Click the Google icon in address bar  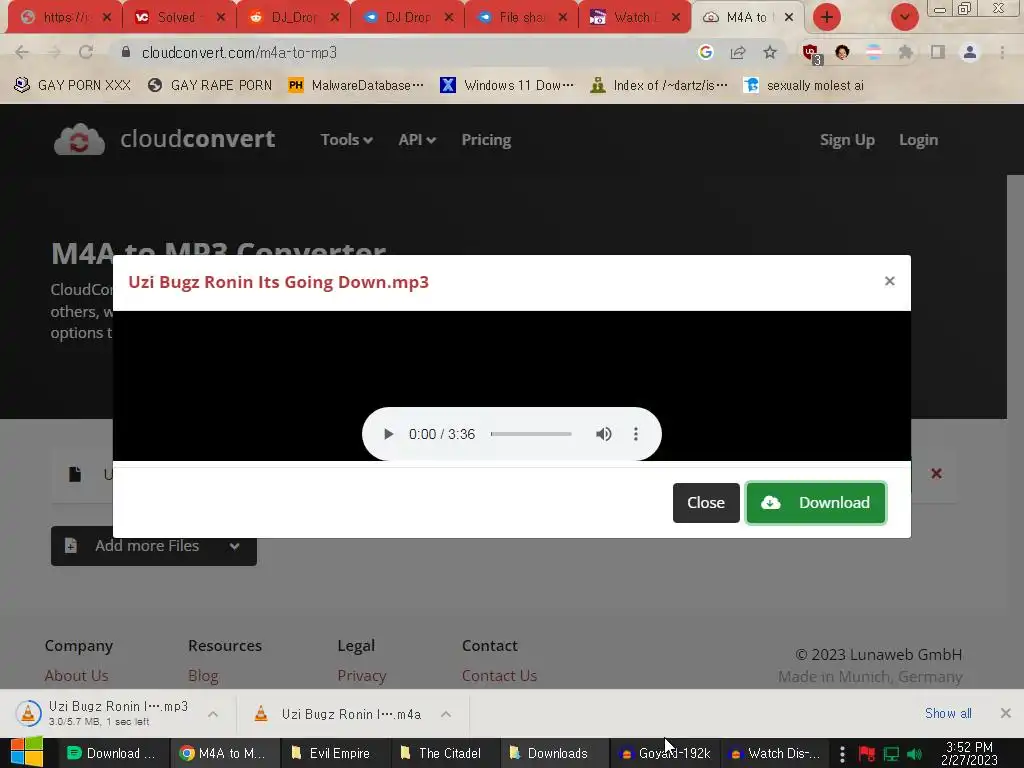pos(705,52)
